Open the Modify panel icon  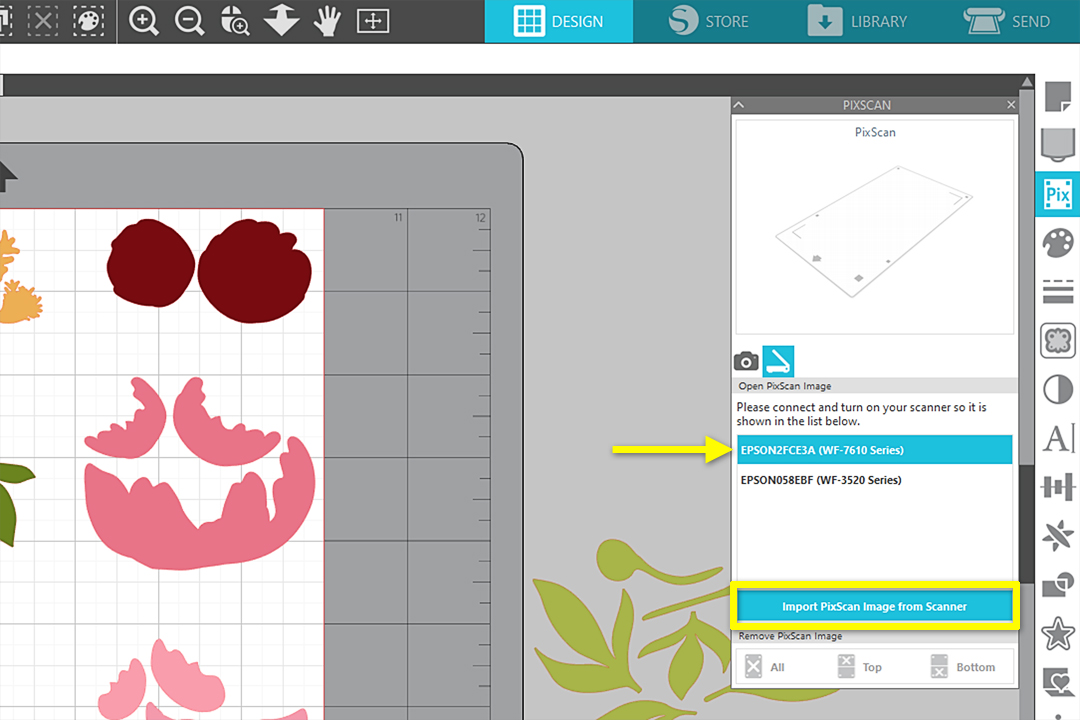coord(1057,584)
